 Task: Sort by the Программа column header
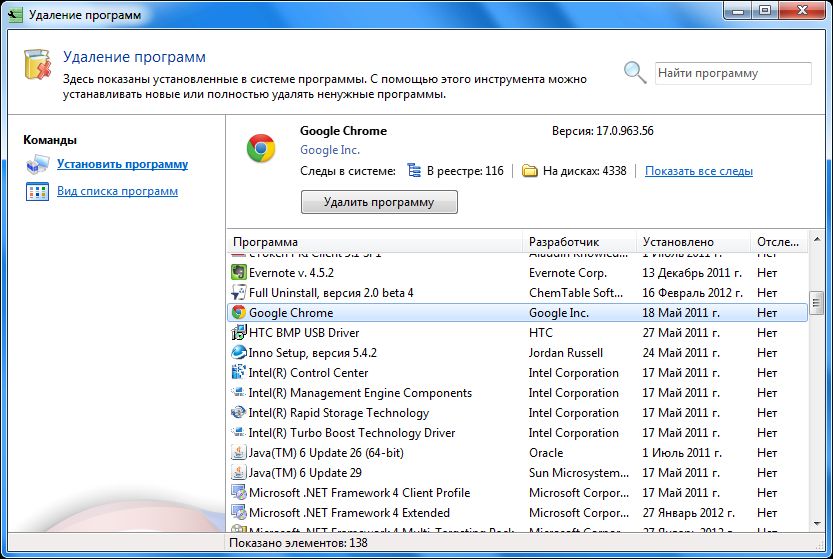(x=375, y=242)
